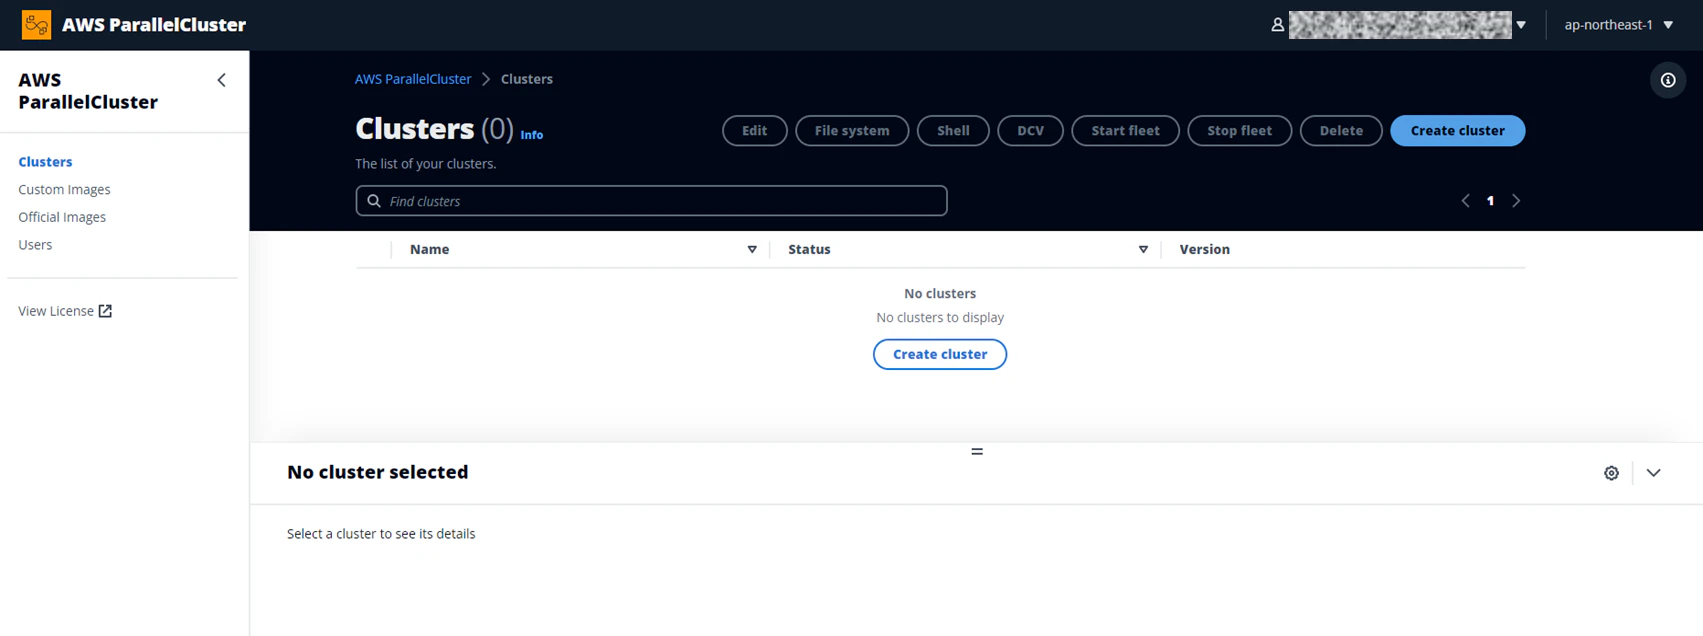
Task: Click 'Select a cluster to see its details'
Action: 381,534
